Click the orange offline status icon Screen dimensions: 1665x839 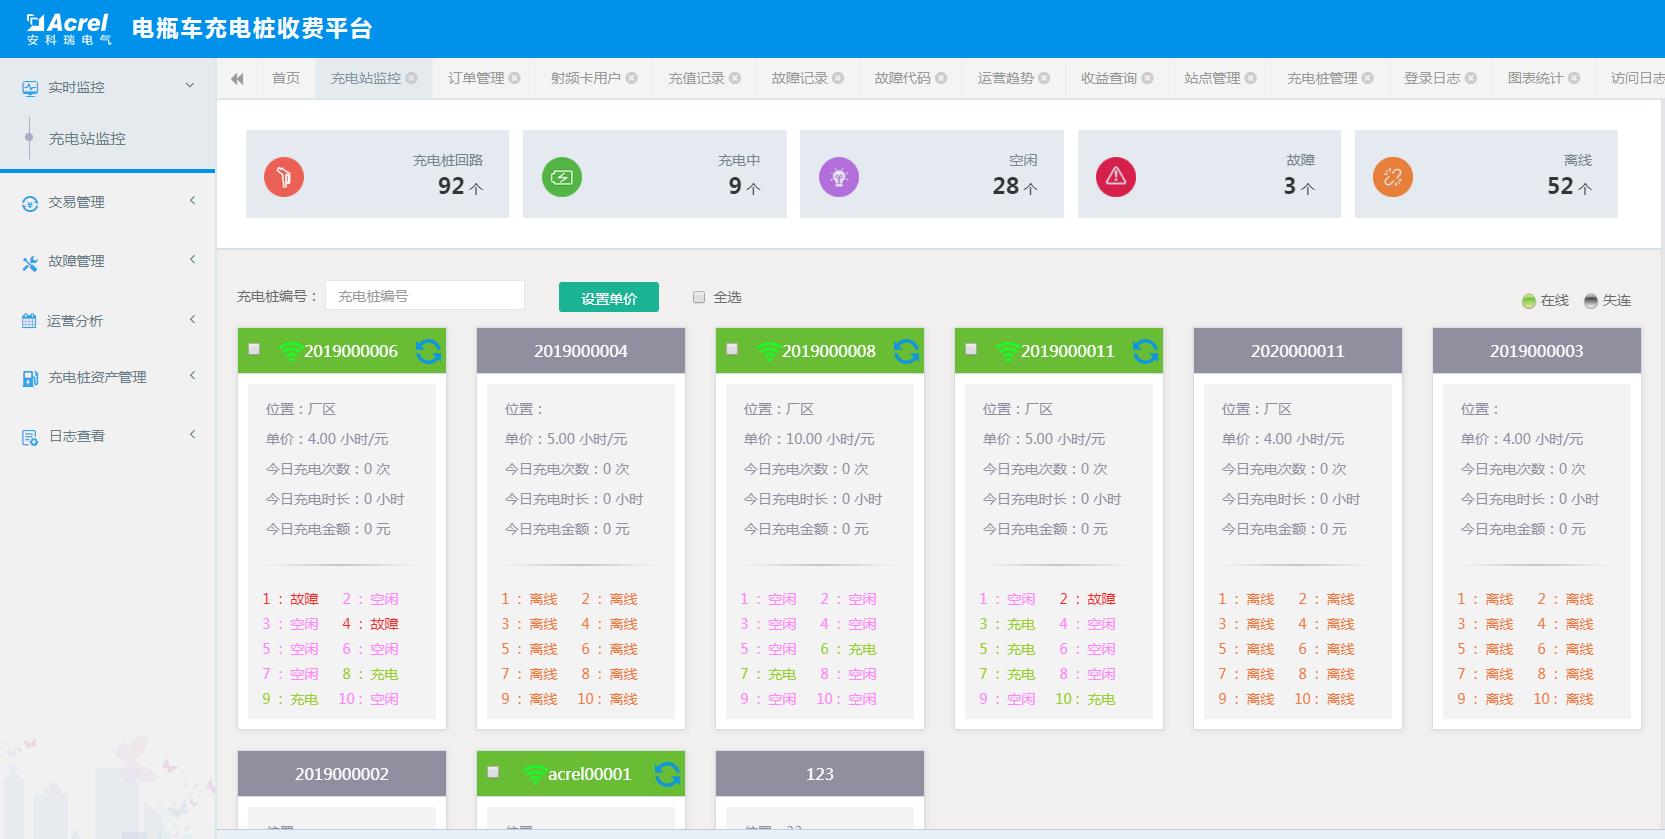(x=1393, y=177)
